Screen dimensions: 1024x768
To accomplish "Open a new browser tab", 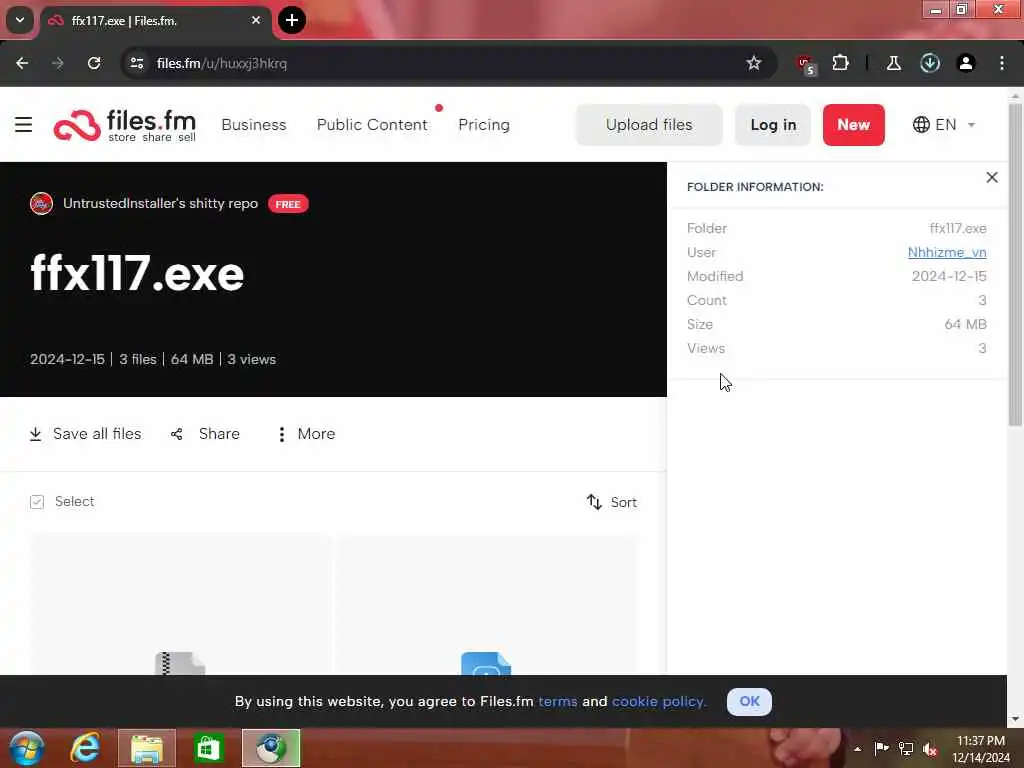I will (291, 20).
